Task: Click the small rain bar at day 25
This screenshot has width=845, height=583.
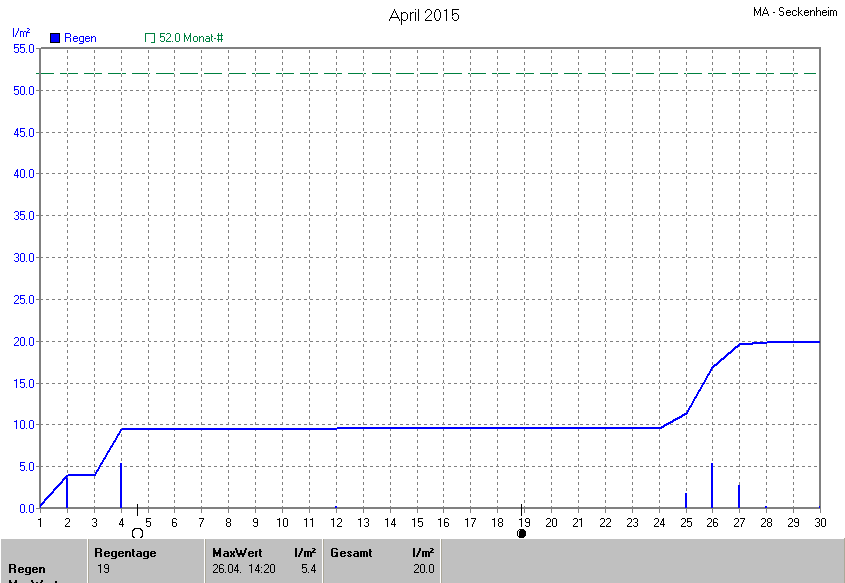Action: [686, 500]
